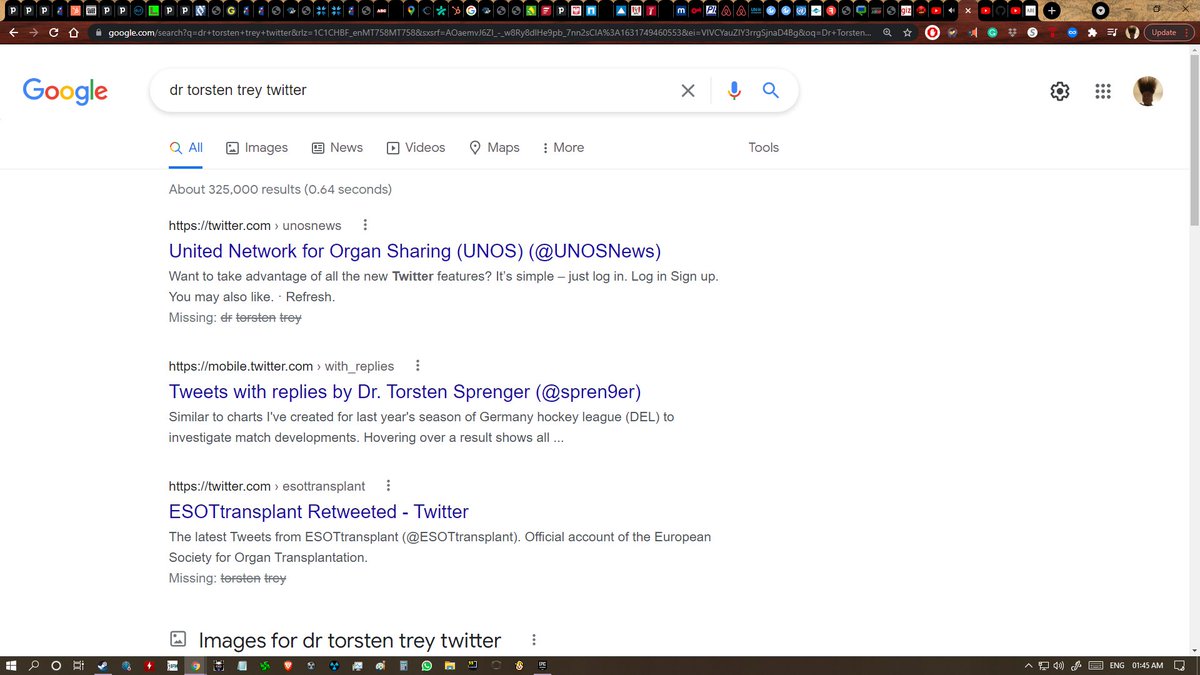Screen dimensions: 1200x675
Task: Open the media control playlist icon
Action: click(x=1112, y=32)
